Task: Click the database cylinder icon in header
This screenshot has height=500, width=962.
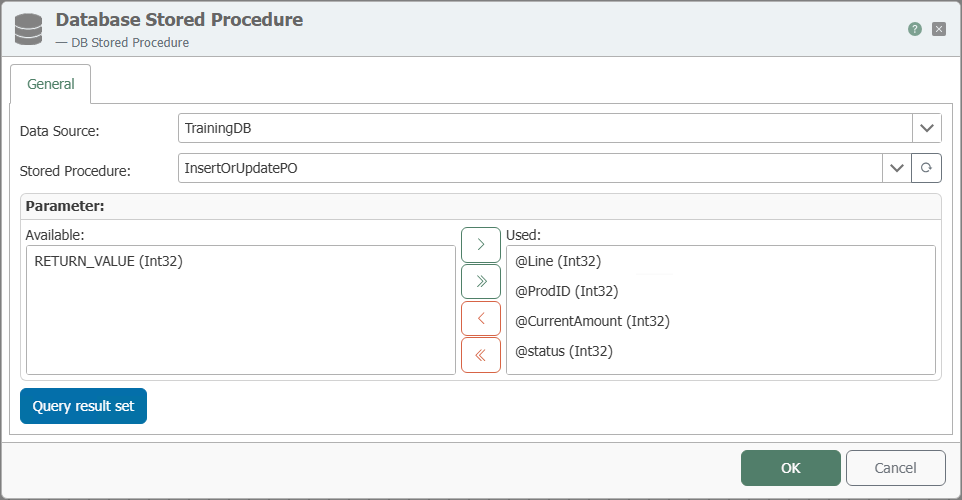Action: [x=28, y=29]
